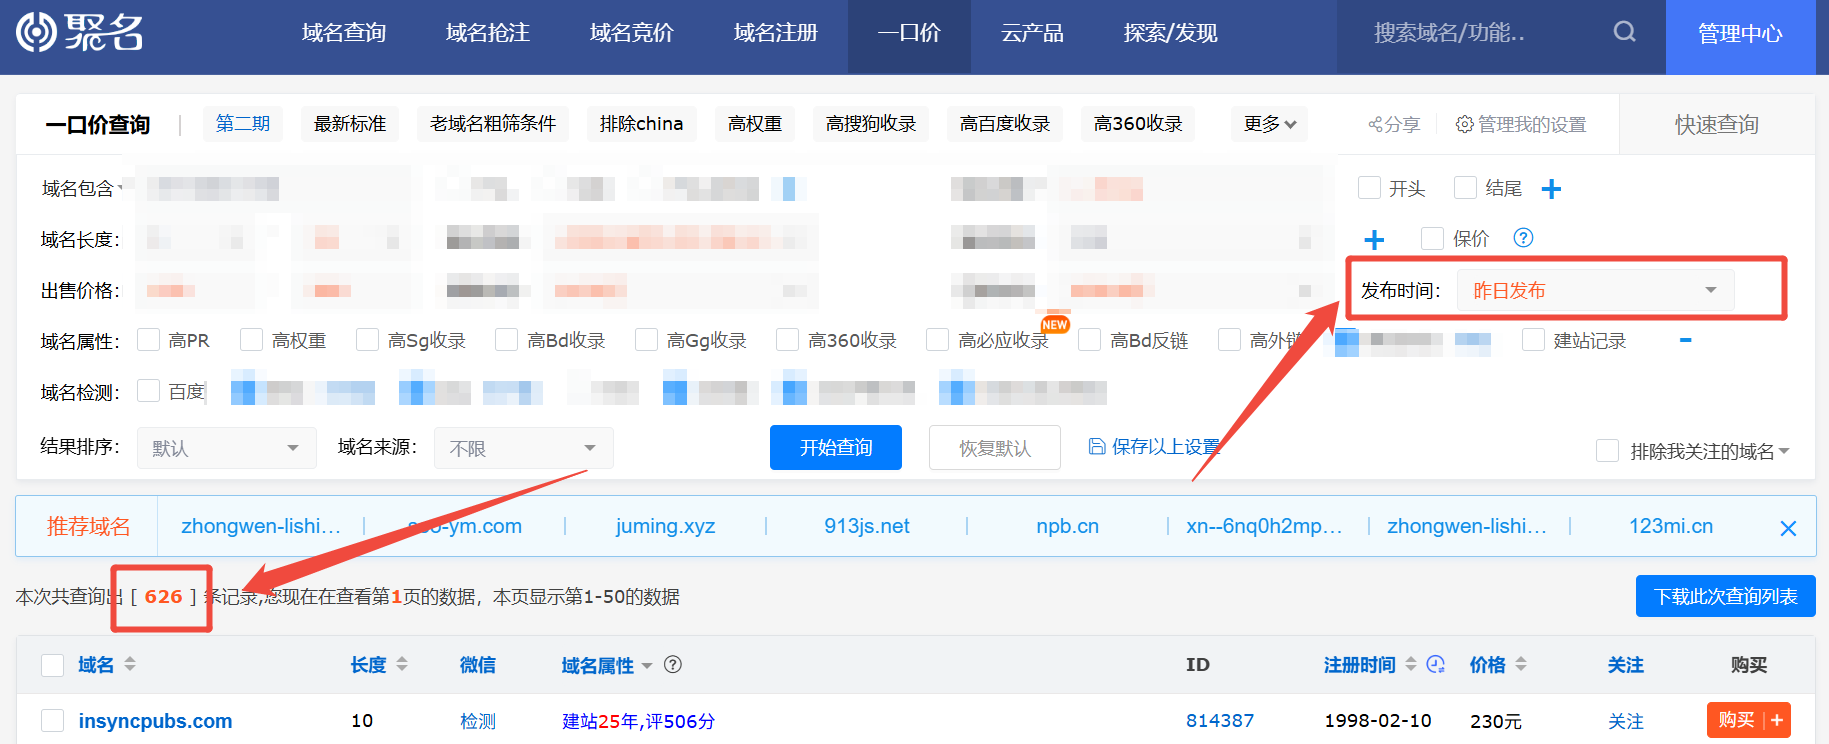Open ID link 814387
Viewport: 1829px width, 744px height.
pos(1220,720)
